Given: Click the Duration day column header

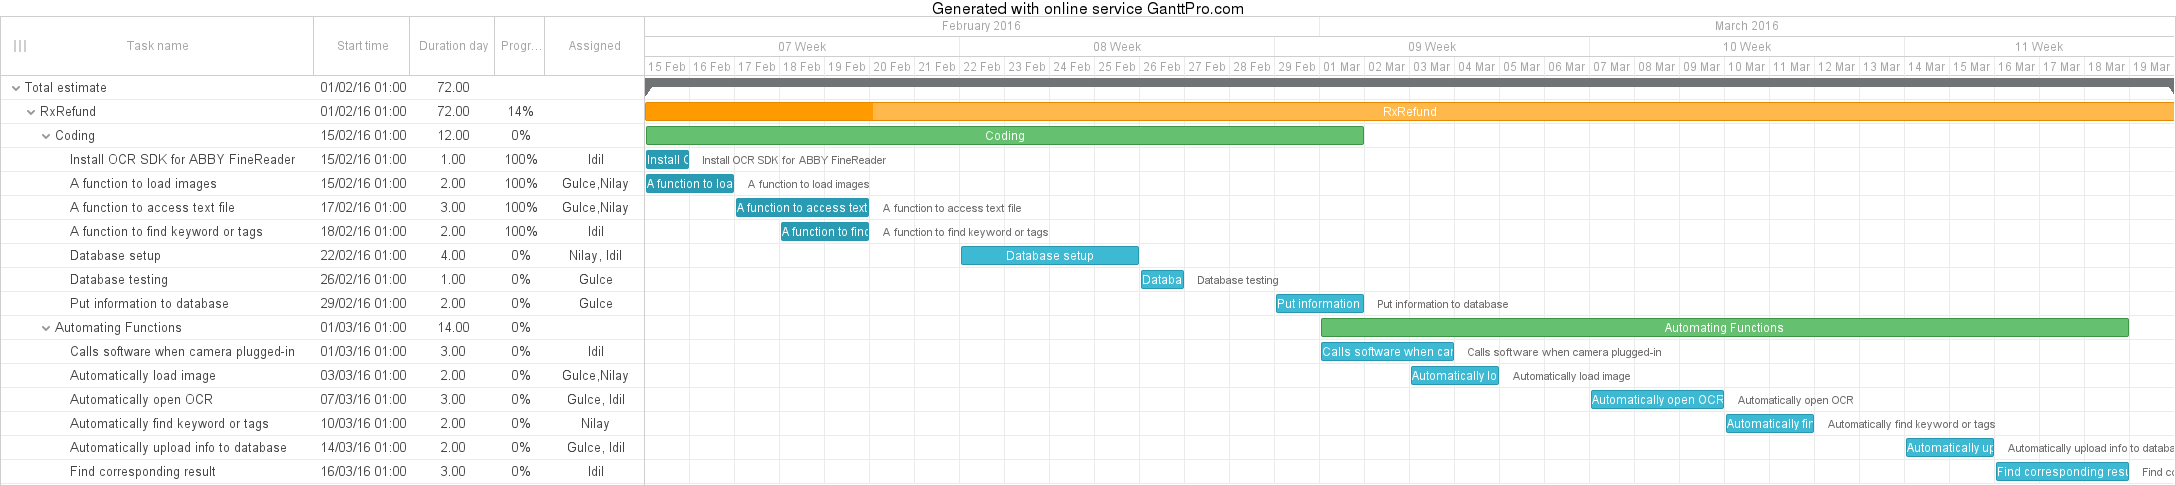Looking at the screenshot, I should [x=453, y=46].
